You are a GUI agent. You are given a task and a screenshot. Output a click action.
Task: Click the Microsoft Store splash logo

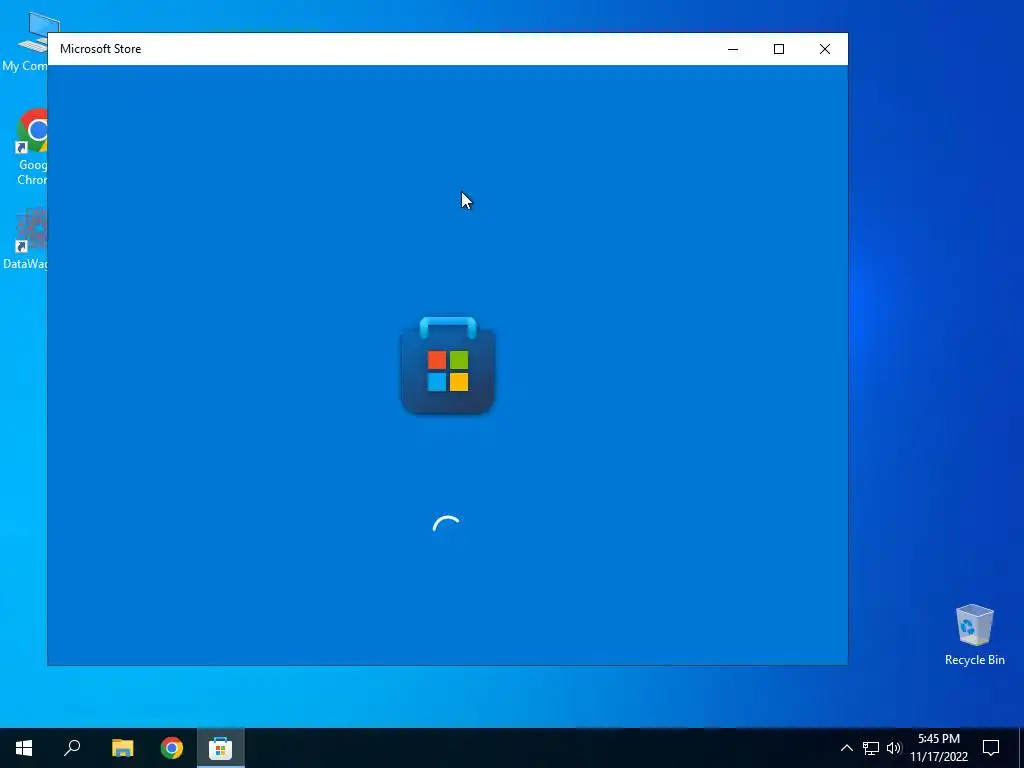coord(447,365)
